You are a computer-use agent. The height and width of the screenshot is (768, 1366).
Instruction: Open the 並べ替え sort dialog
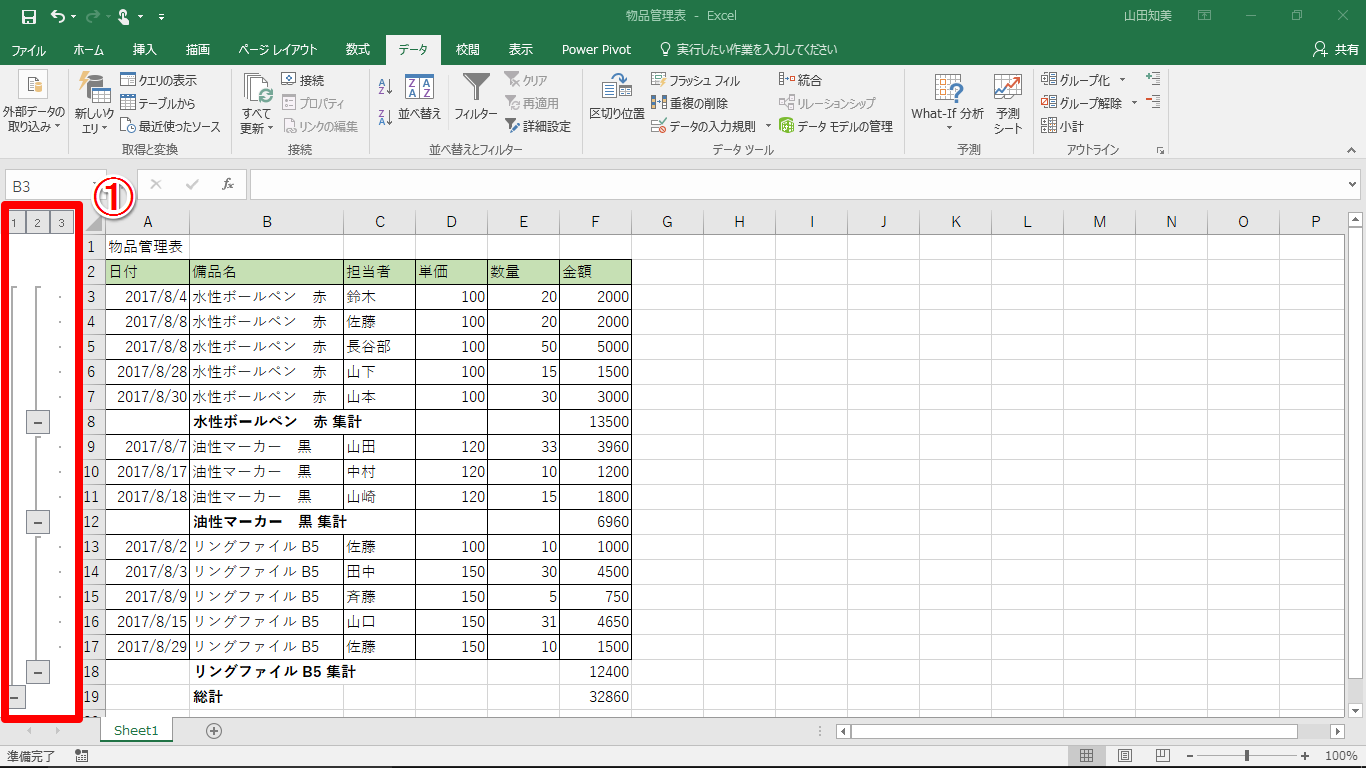420,98
